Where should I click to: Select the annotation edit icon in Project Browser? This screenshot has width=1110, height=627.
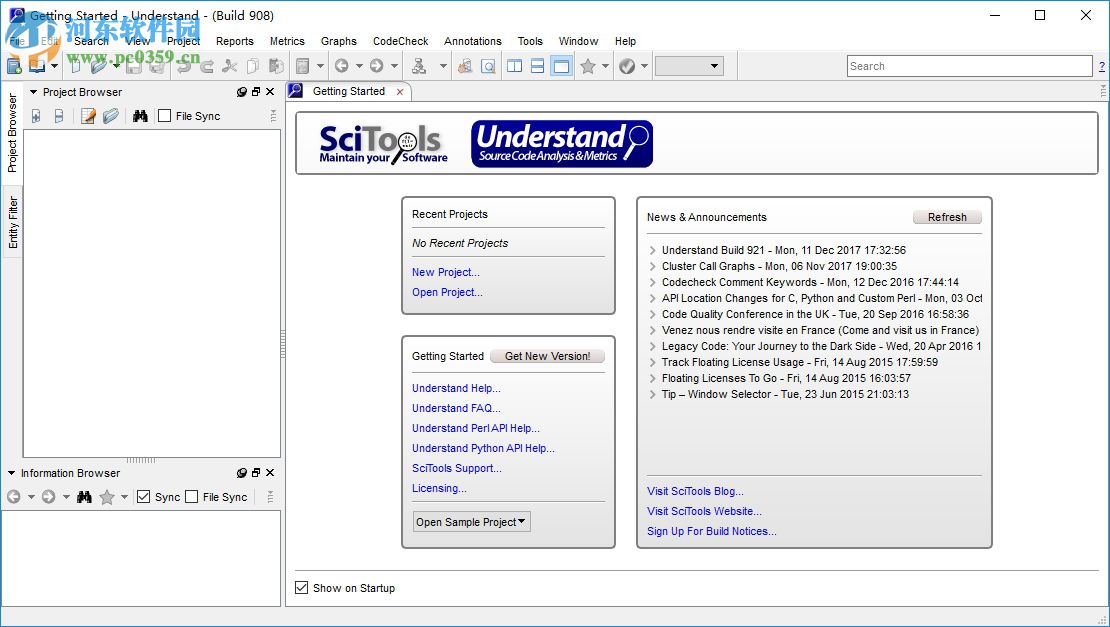point(88,115)
